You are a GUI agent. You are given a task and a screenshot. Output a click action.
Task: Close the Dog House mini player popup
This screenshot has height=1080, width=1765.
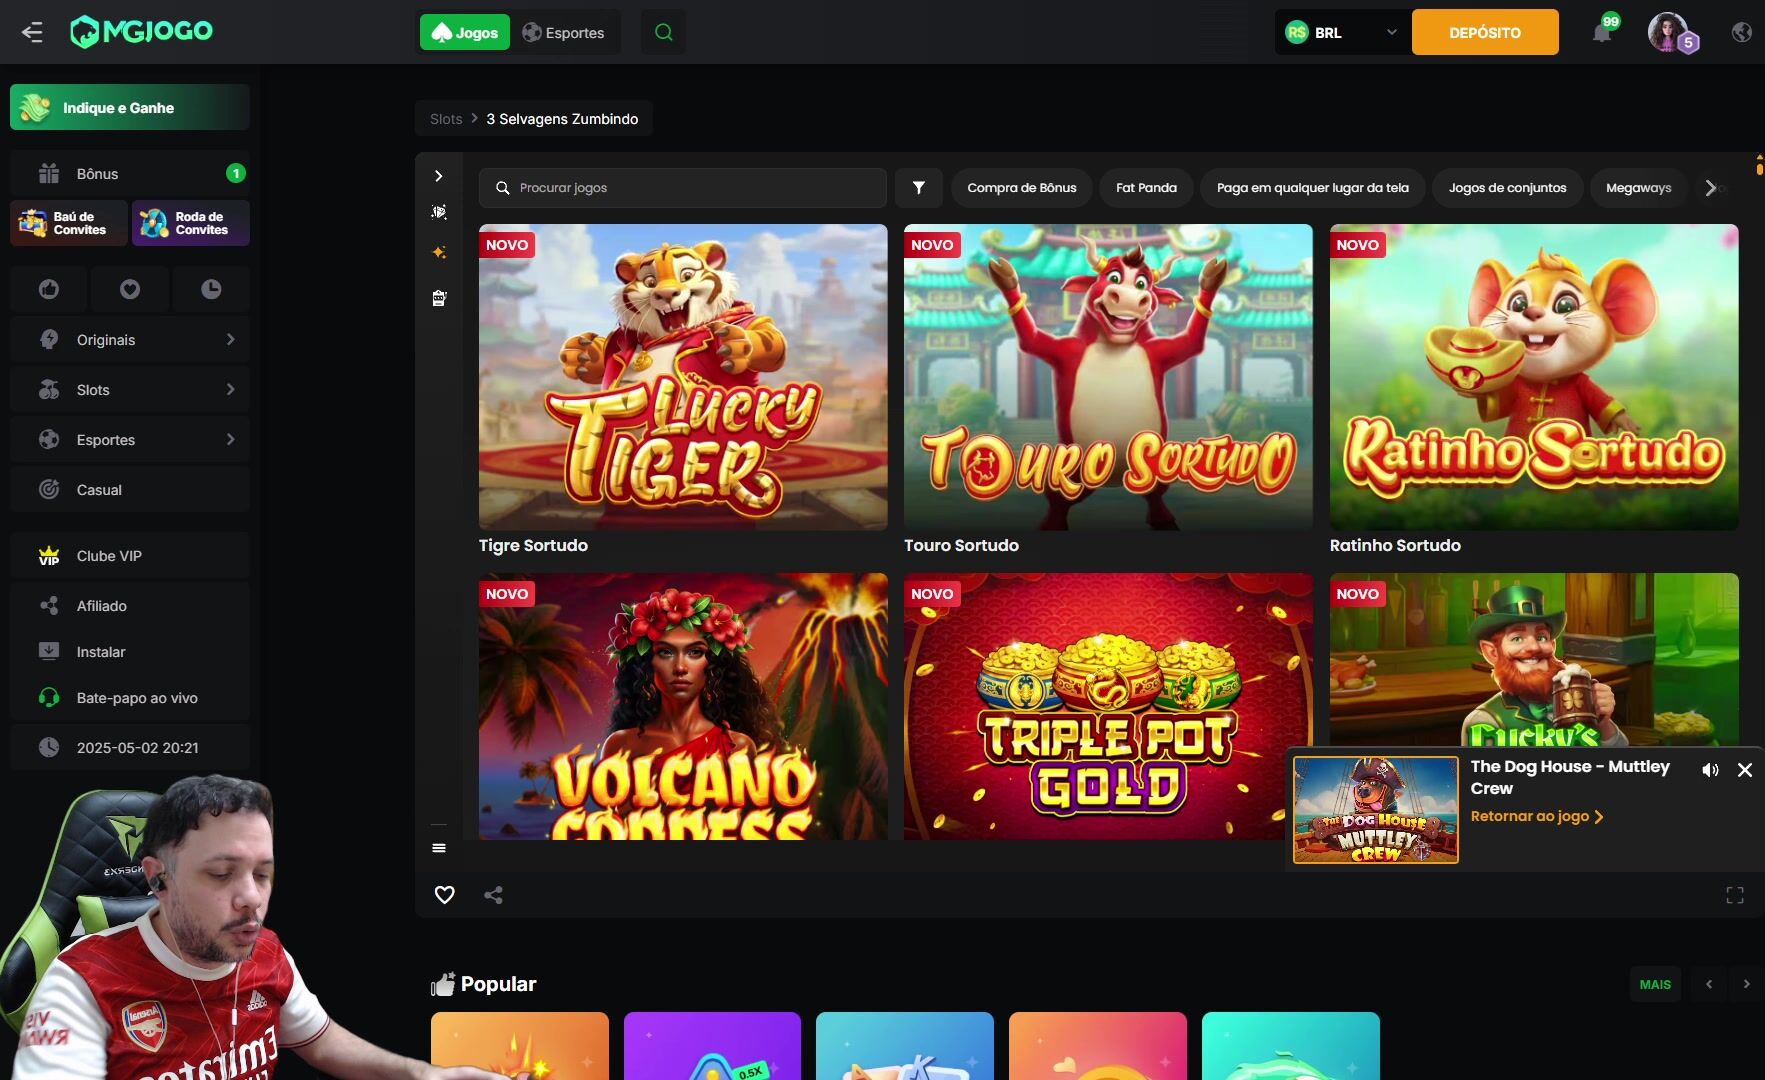(1745, 770)
